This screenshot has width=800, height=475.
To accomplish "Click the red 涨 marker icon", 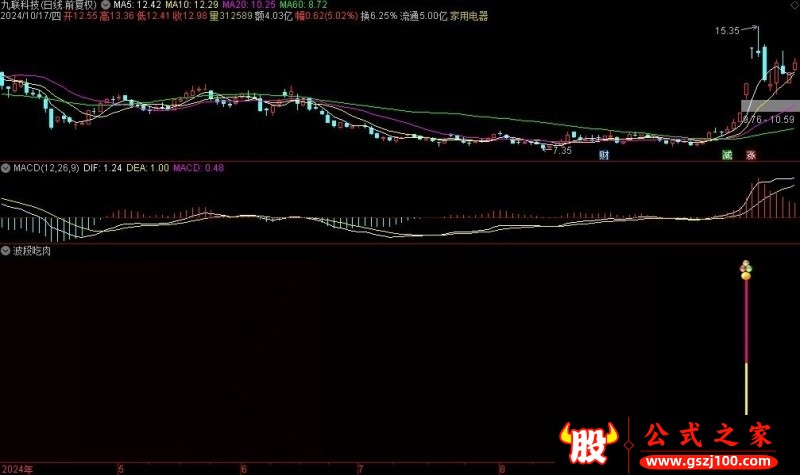I will click(751, 155).
